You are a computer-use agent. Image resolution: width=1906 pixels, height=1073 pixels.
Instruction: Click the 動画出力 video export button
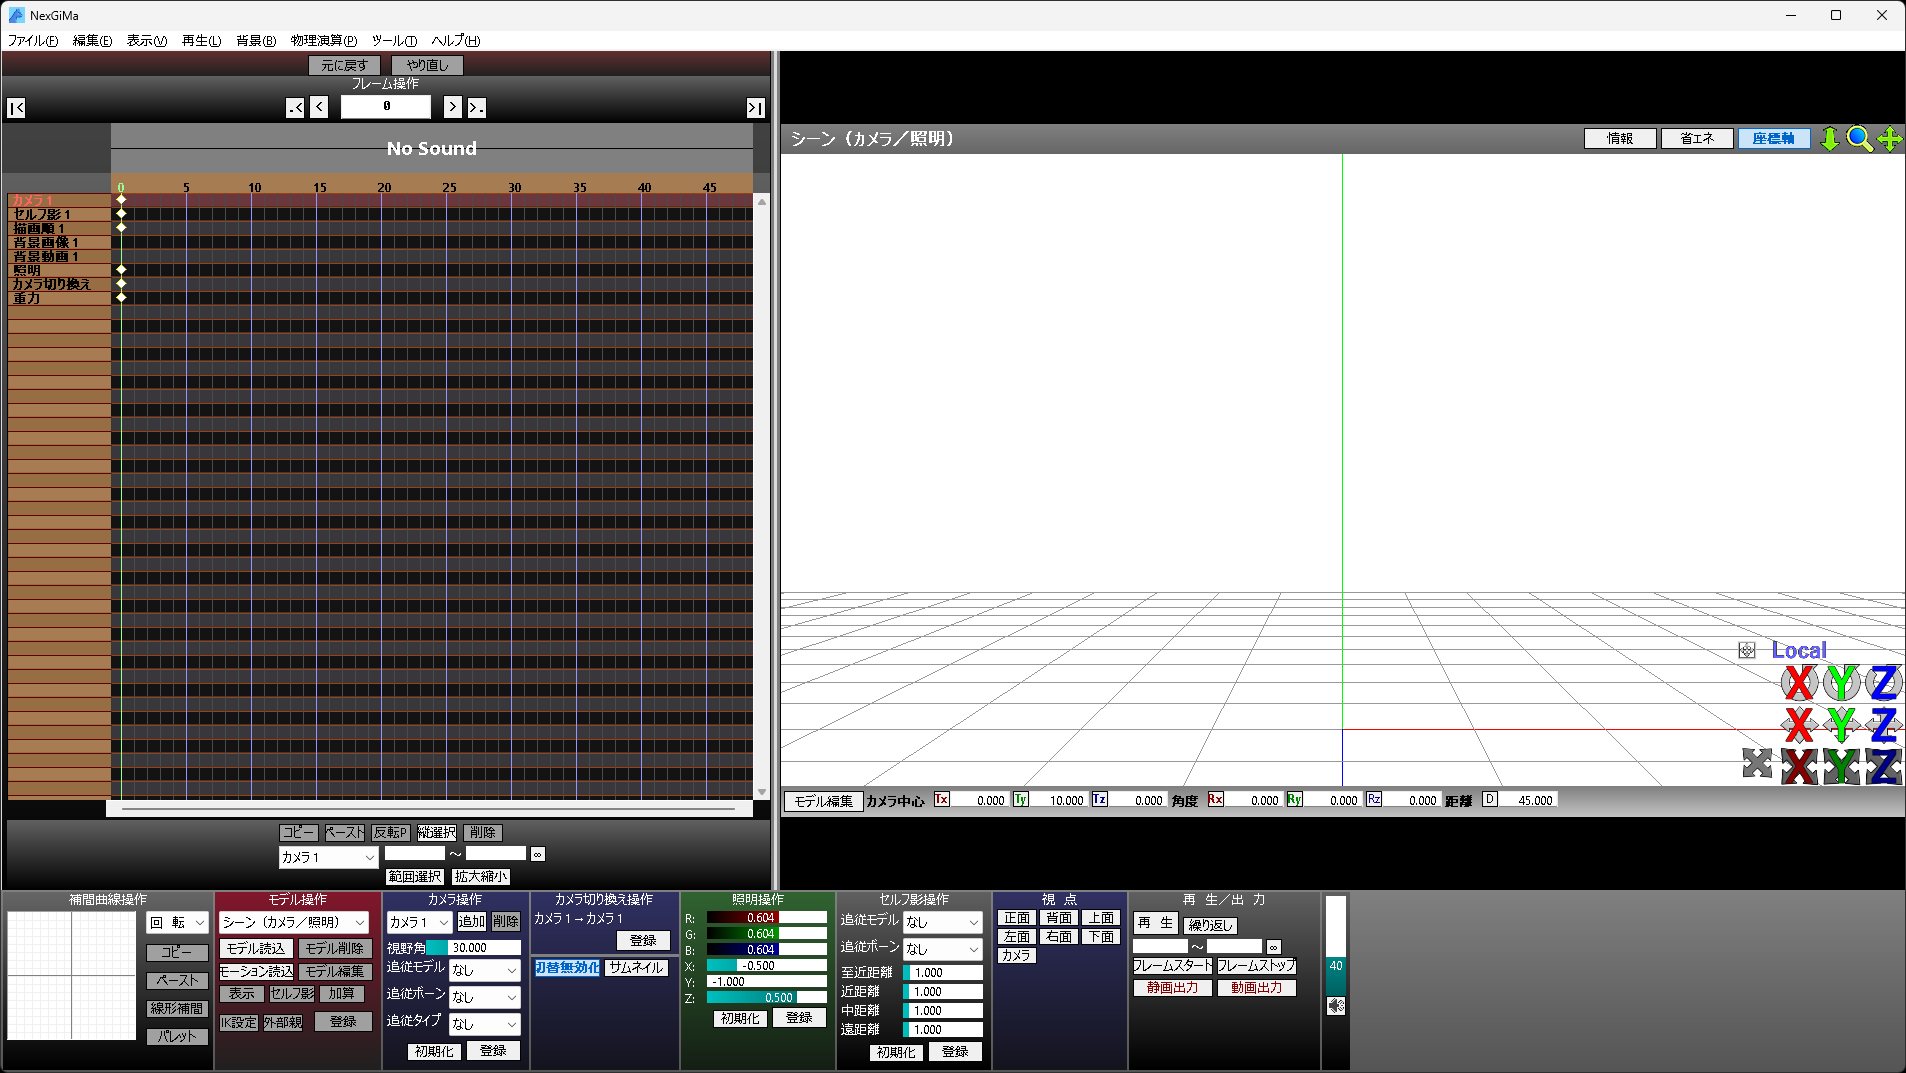coord(1256,988)
